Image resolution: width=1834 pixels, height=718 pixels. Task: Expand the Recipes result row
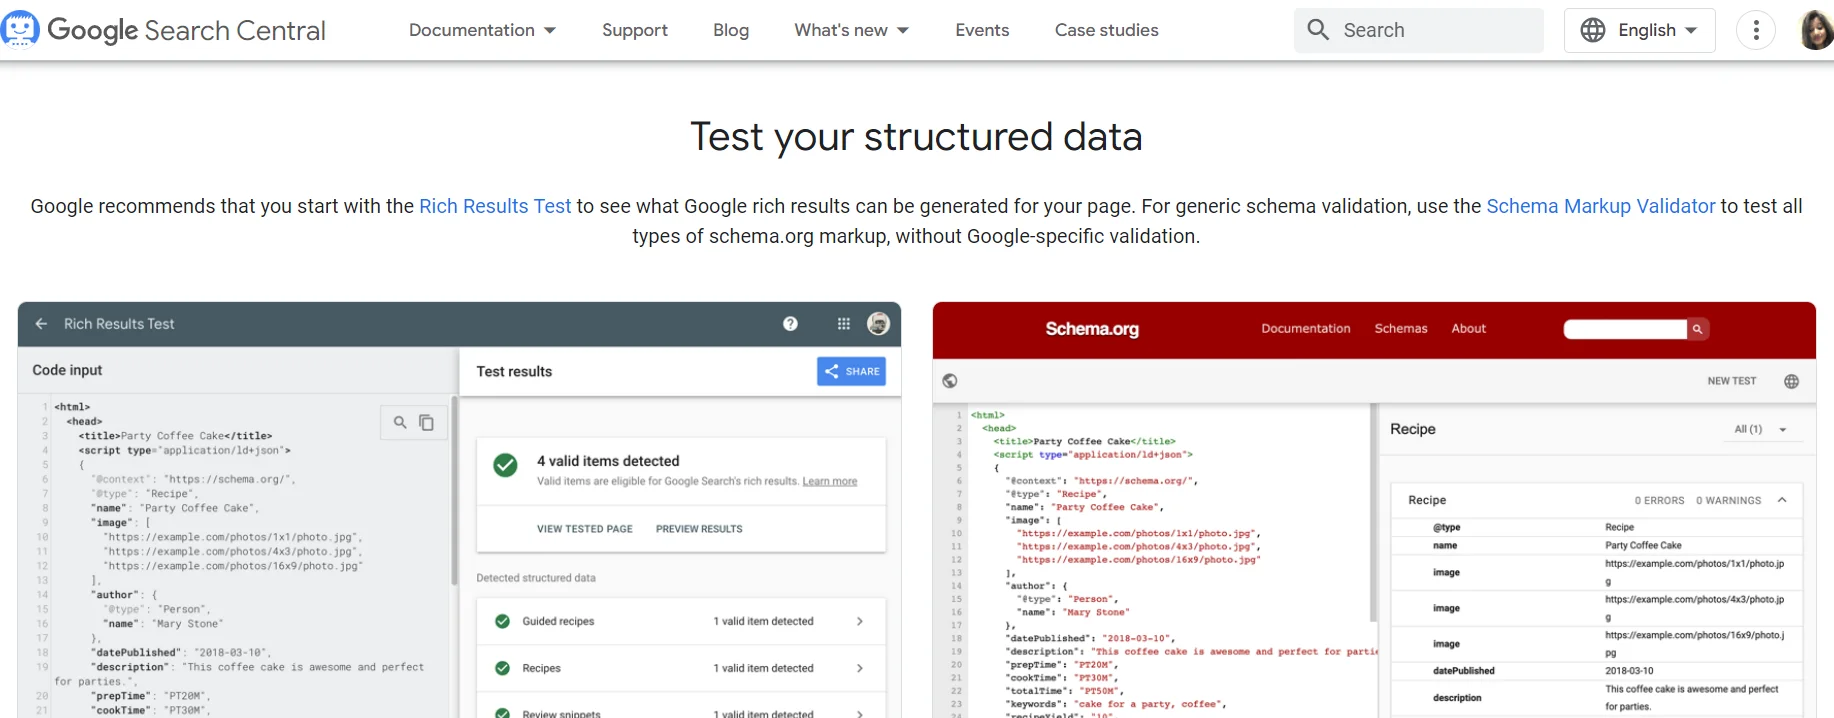681,668
